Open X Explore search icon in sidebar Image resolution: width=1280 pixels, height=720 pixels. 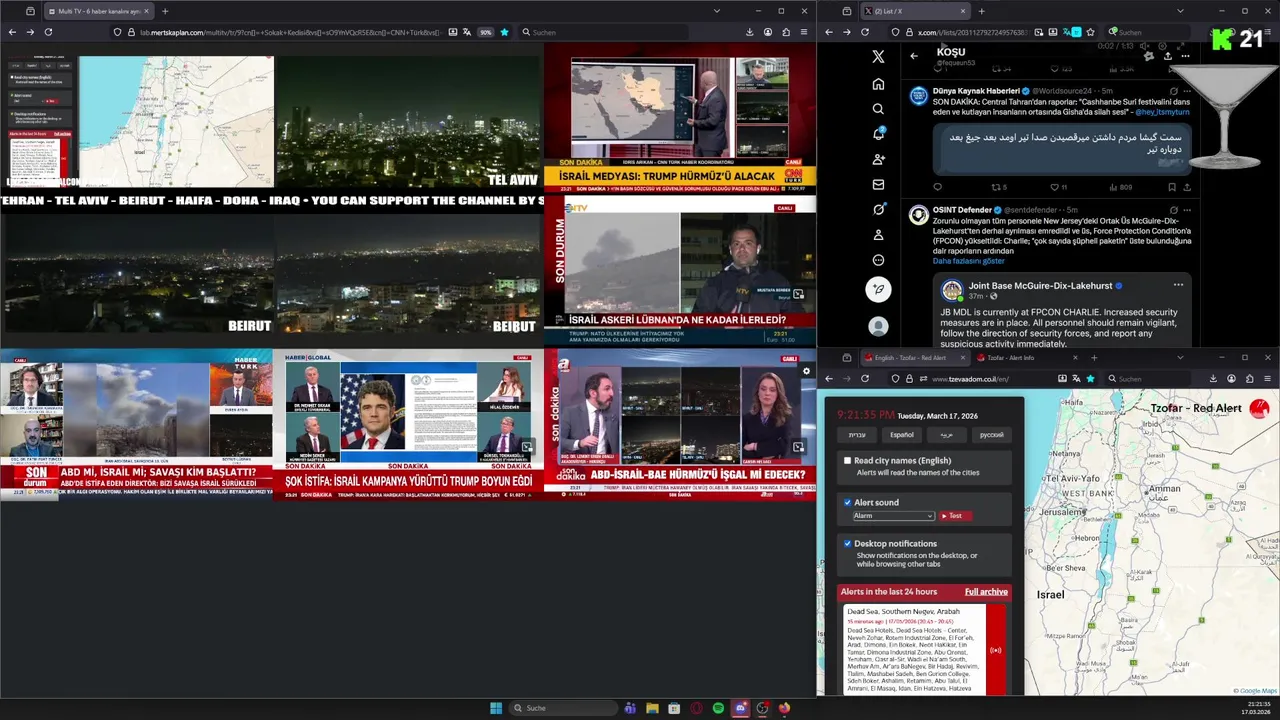(878, 109)
